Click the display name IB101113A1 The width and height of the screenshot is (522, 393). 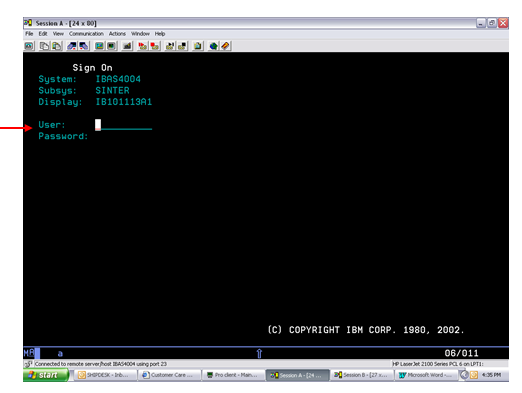pyautogui.click(x=124, y=102)
